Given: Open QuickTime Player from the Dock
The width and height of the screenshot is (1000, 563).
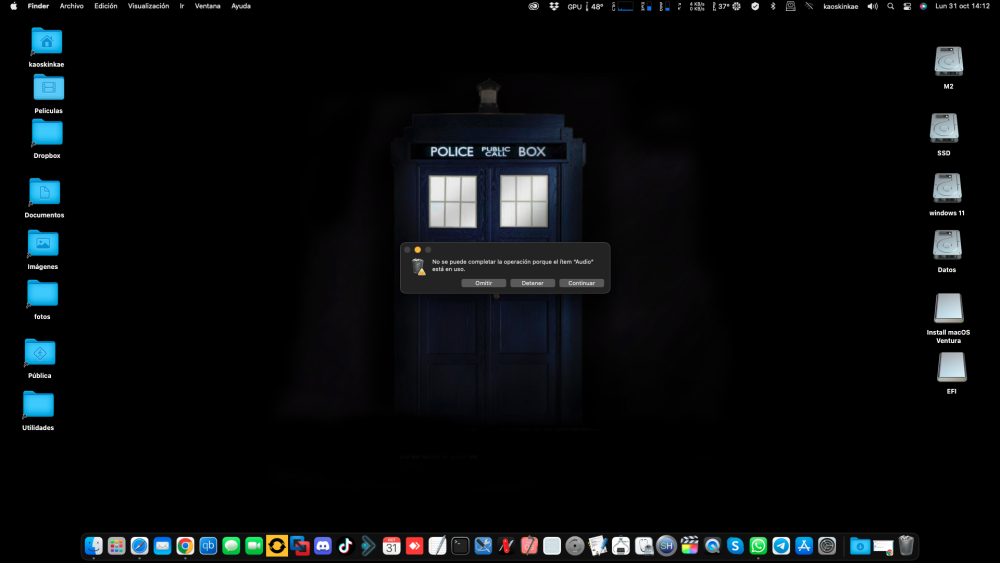Looking at the screenshot, I should coord(712,546).
